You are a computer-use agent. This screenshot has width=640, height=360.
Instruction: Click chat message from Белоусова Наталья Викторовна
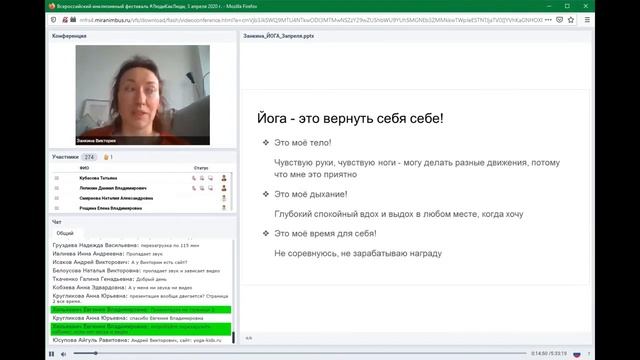tap(136, 271)
